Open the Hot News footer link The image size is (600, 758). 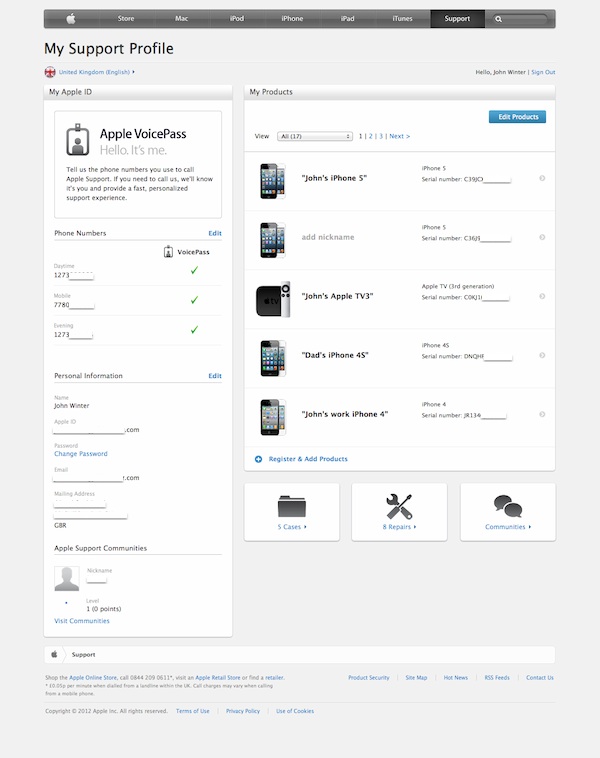click(455, 678)
